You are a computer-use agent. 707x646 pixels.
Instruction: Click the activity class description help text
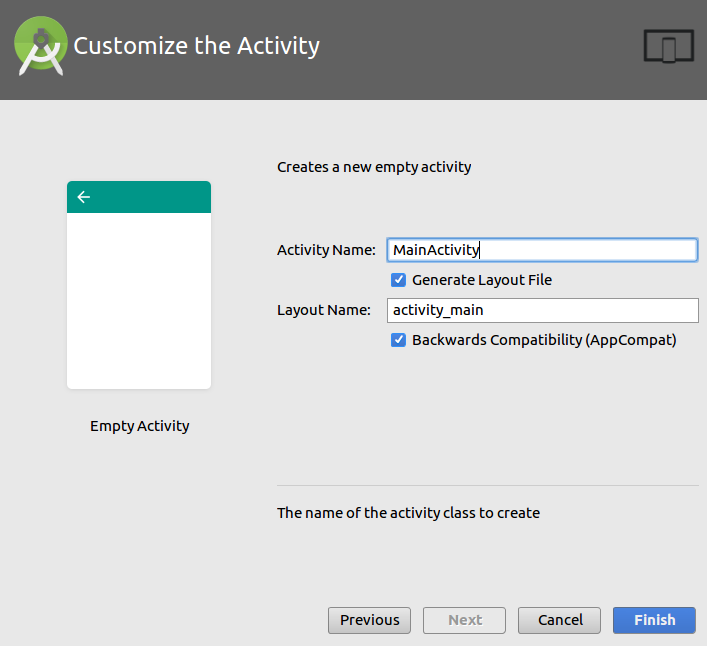pyautogui.click(x=408, y=513)
